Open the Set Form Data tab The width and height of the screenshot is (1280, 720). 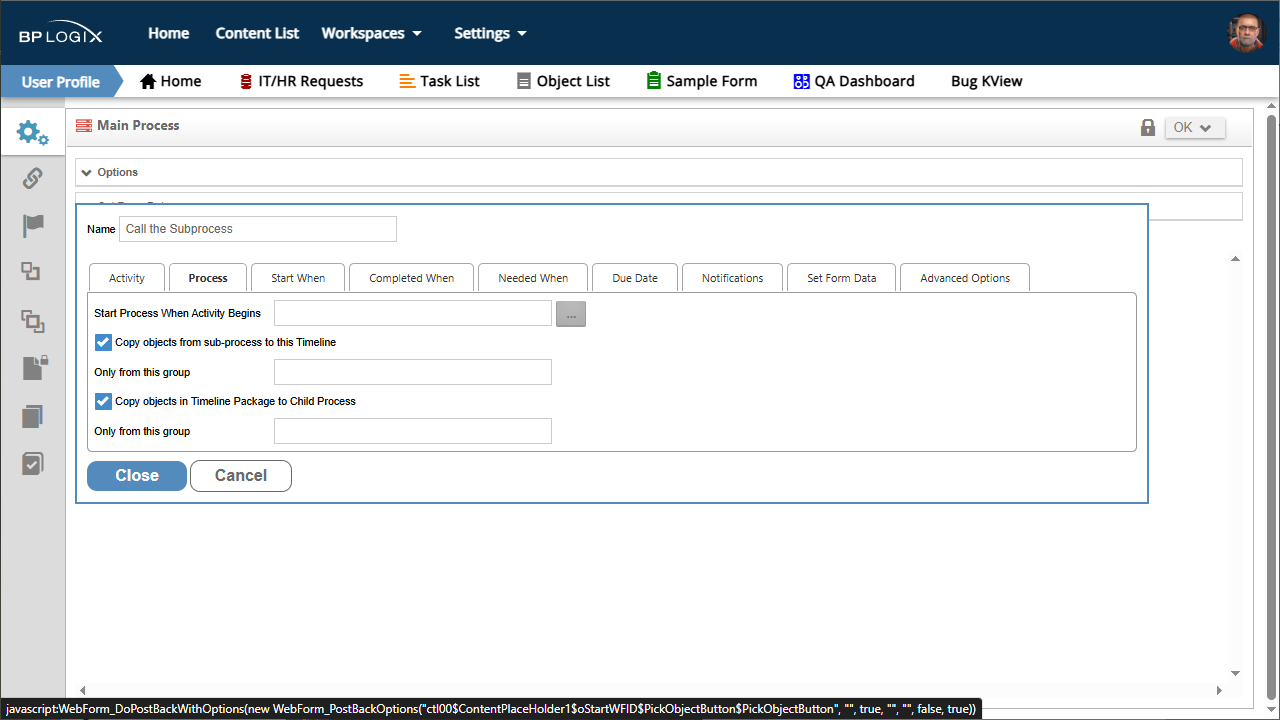click(842, 278)
